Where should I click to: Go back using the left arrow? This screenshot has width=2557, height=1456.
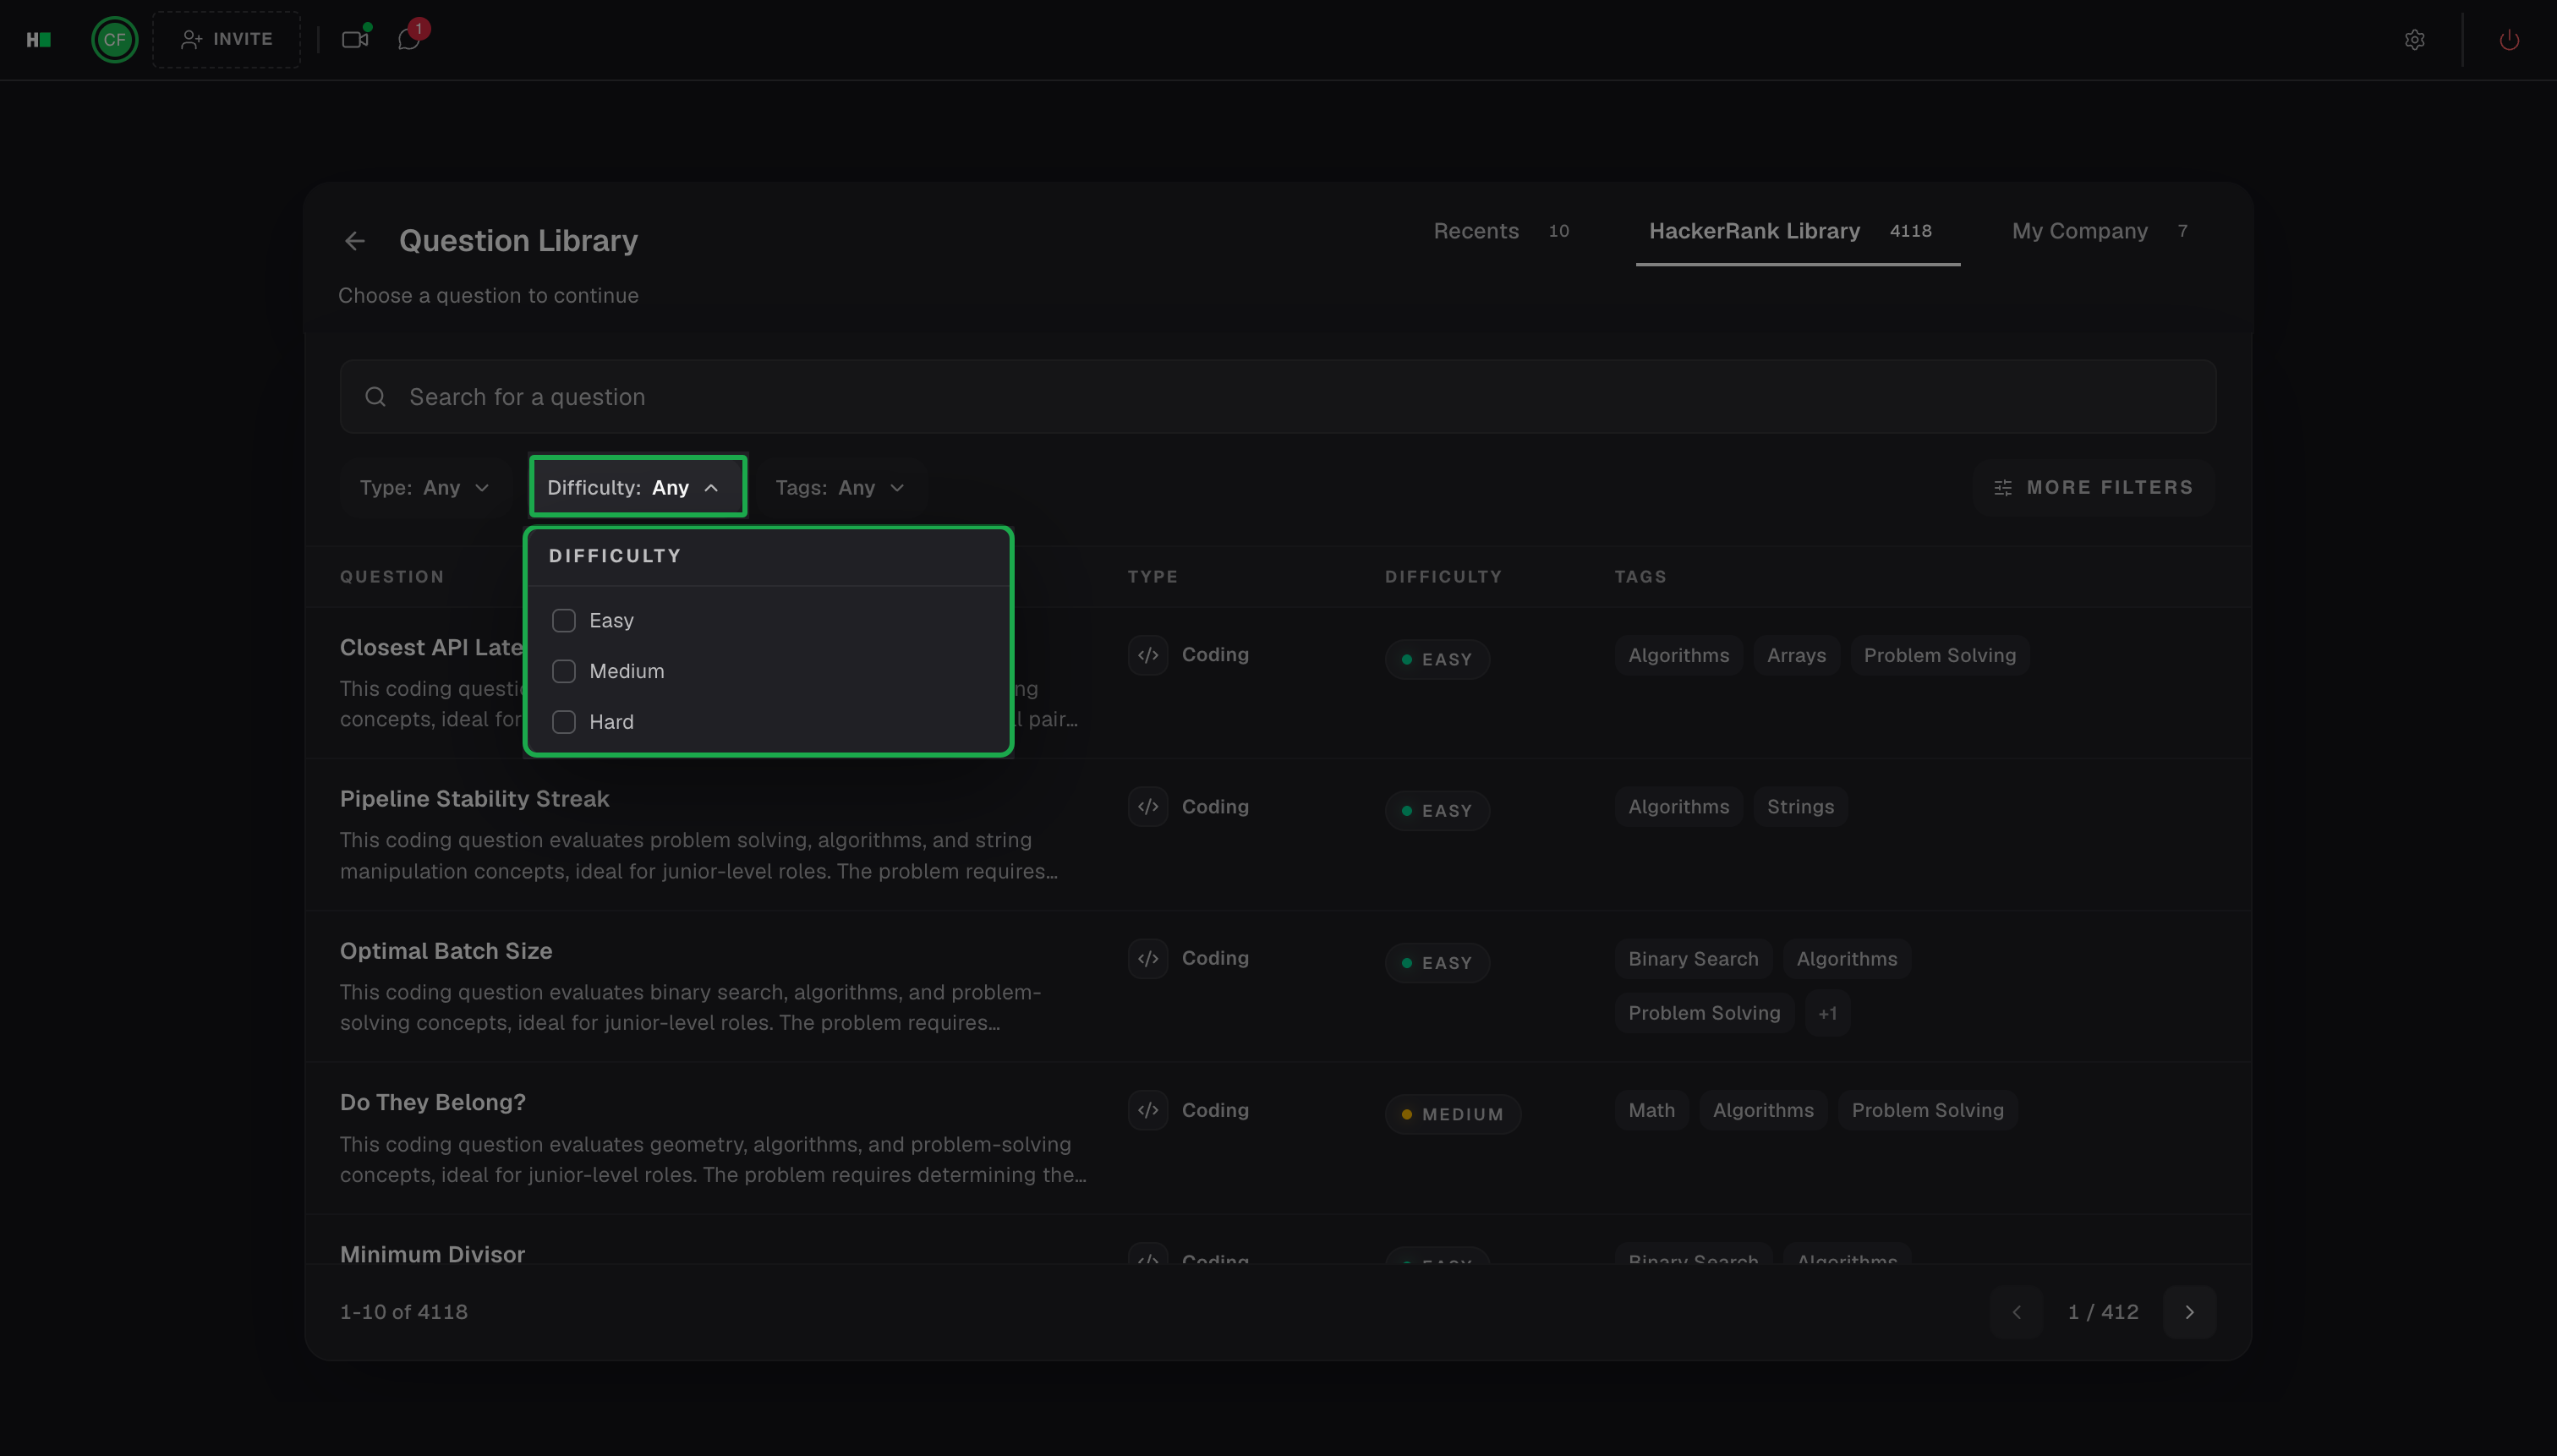(355, 241)
